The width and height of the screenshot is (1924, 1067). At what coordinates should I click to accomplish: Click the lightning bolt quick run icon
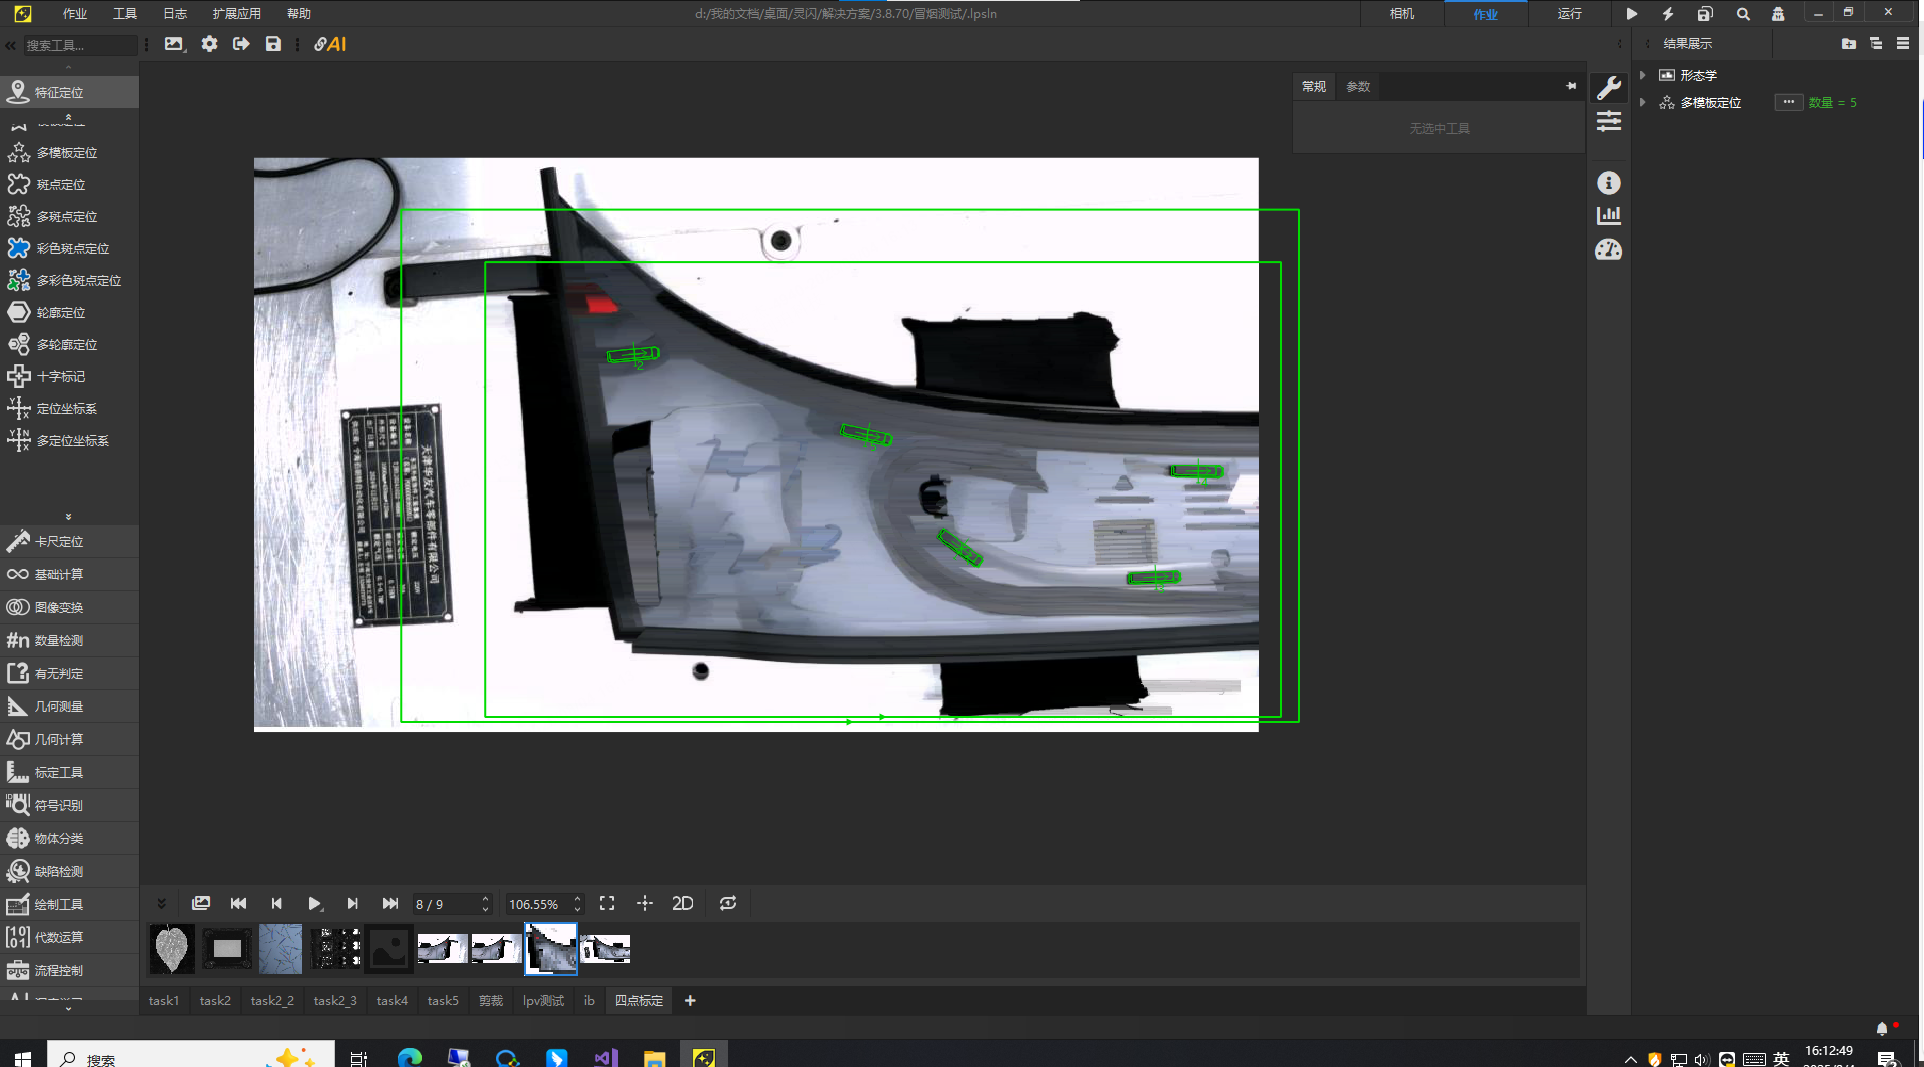point(1668,14)
